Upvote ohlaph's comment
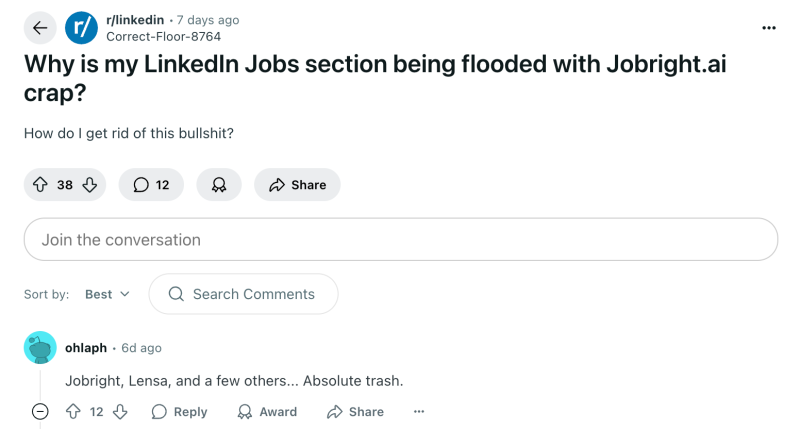 73,412
